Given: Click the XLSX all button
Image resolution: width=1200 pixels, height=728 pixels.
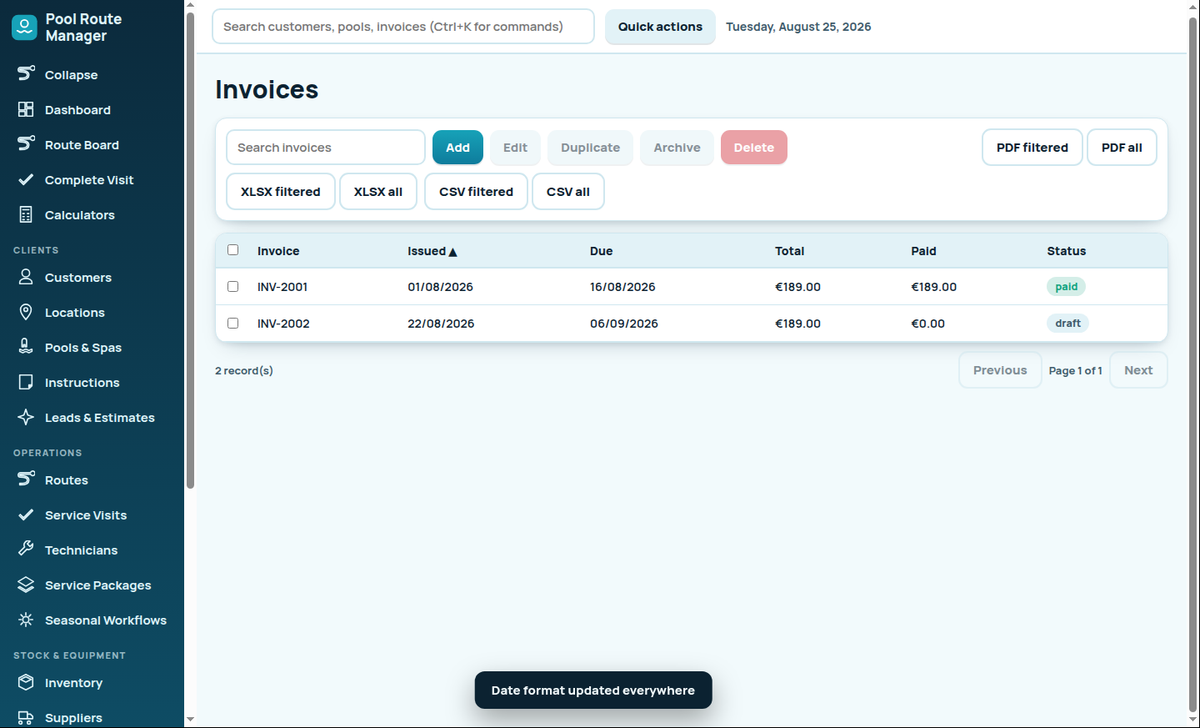Looking at the screenshot, I should click(378, 192).
